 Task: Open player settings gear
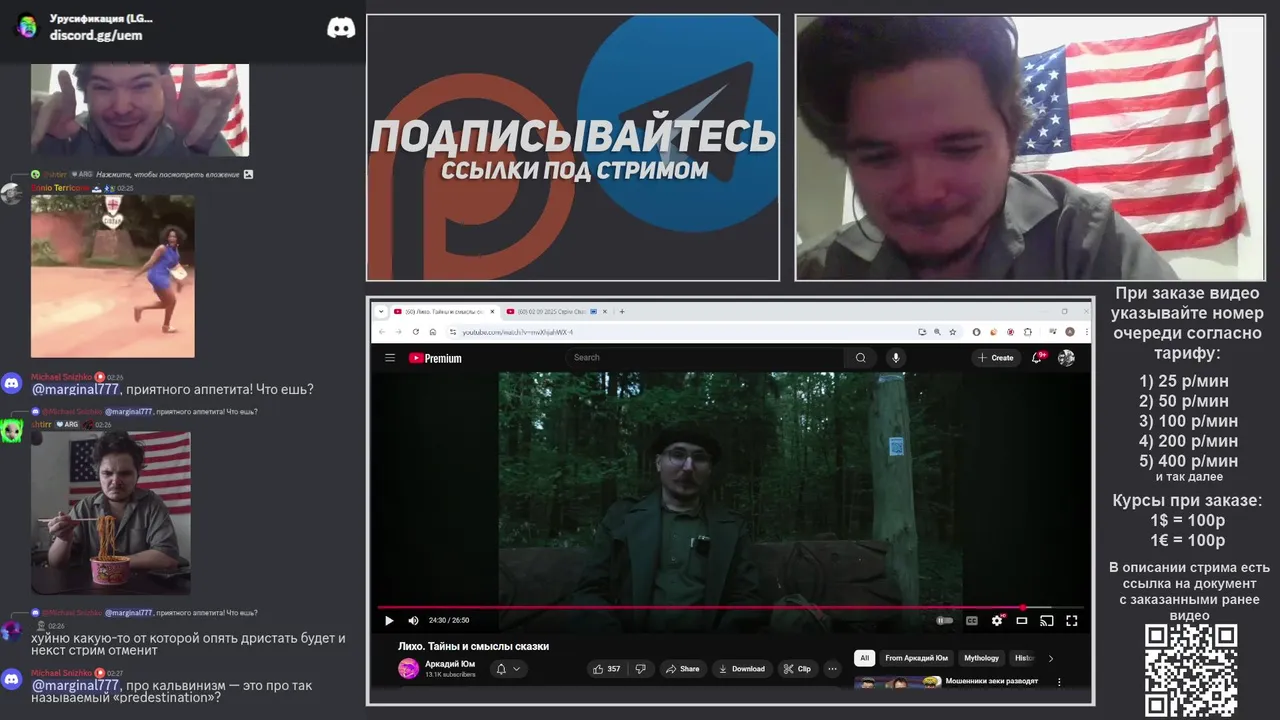click(997, 620)
